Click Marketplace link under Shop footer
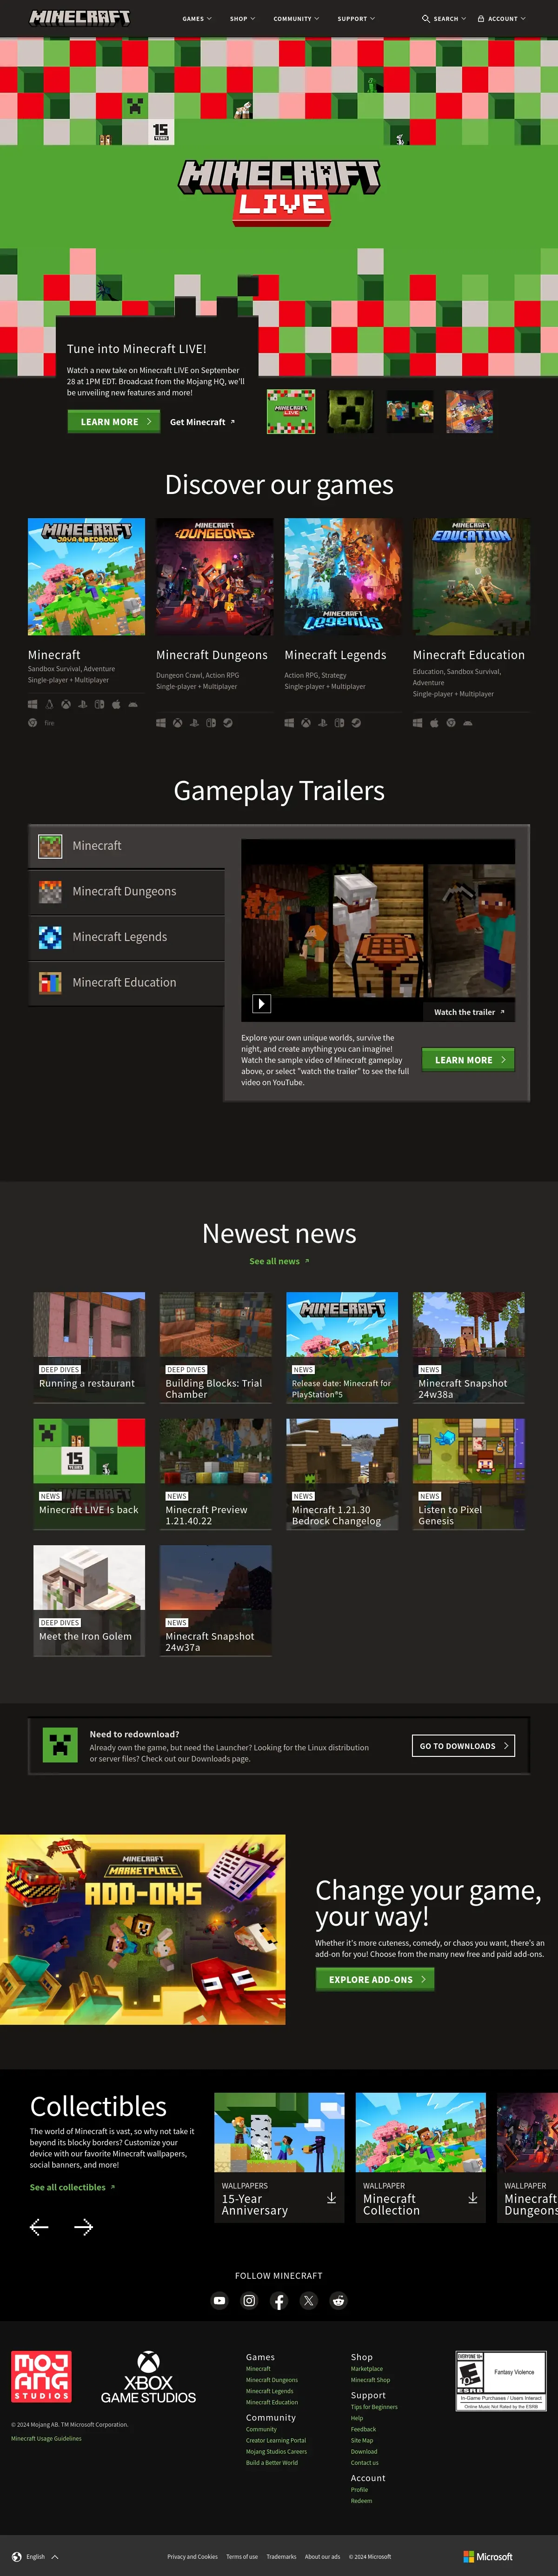 367,2368
